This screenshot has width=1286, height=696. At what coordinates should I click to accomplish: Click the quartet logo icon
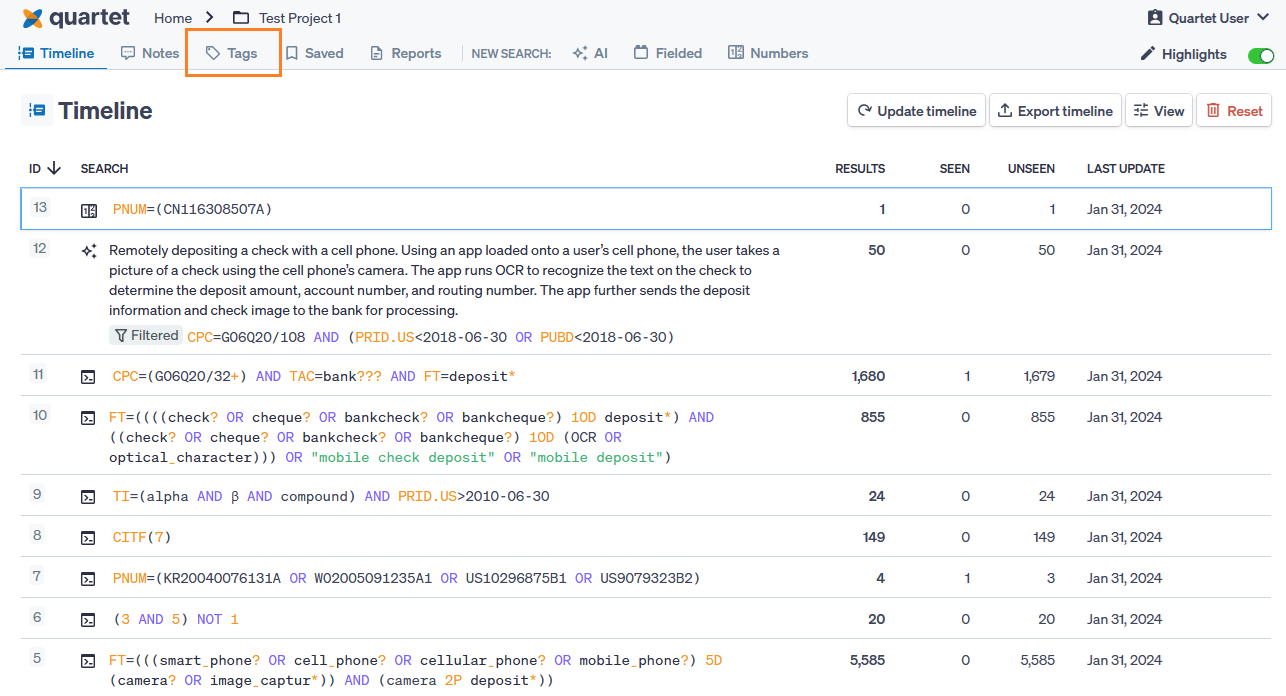[32, 18]
